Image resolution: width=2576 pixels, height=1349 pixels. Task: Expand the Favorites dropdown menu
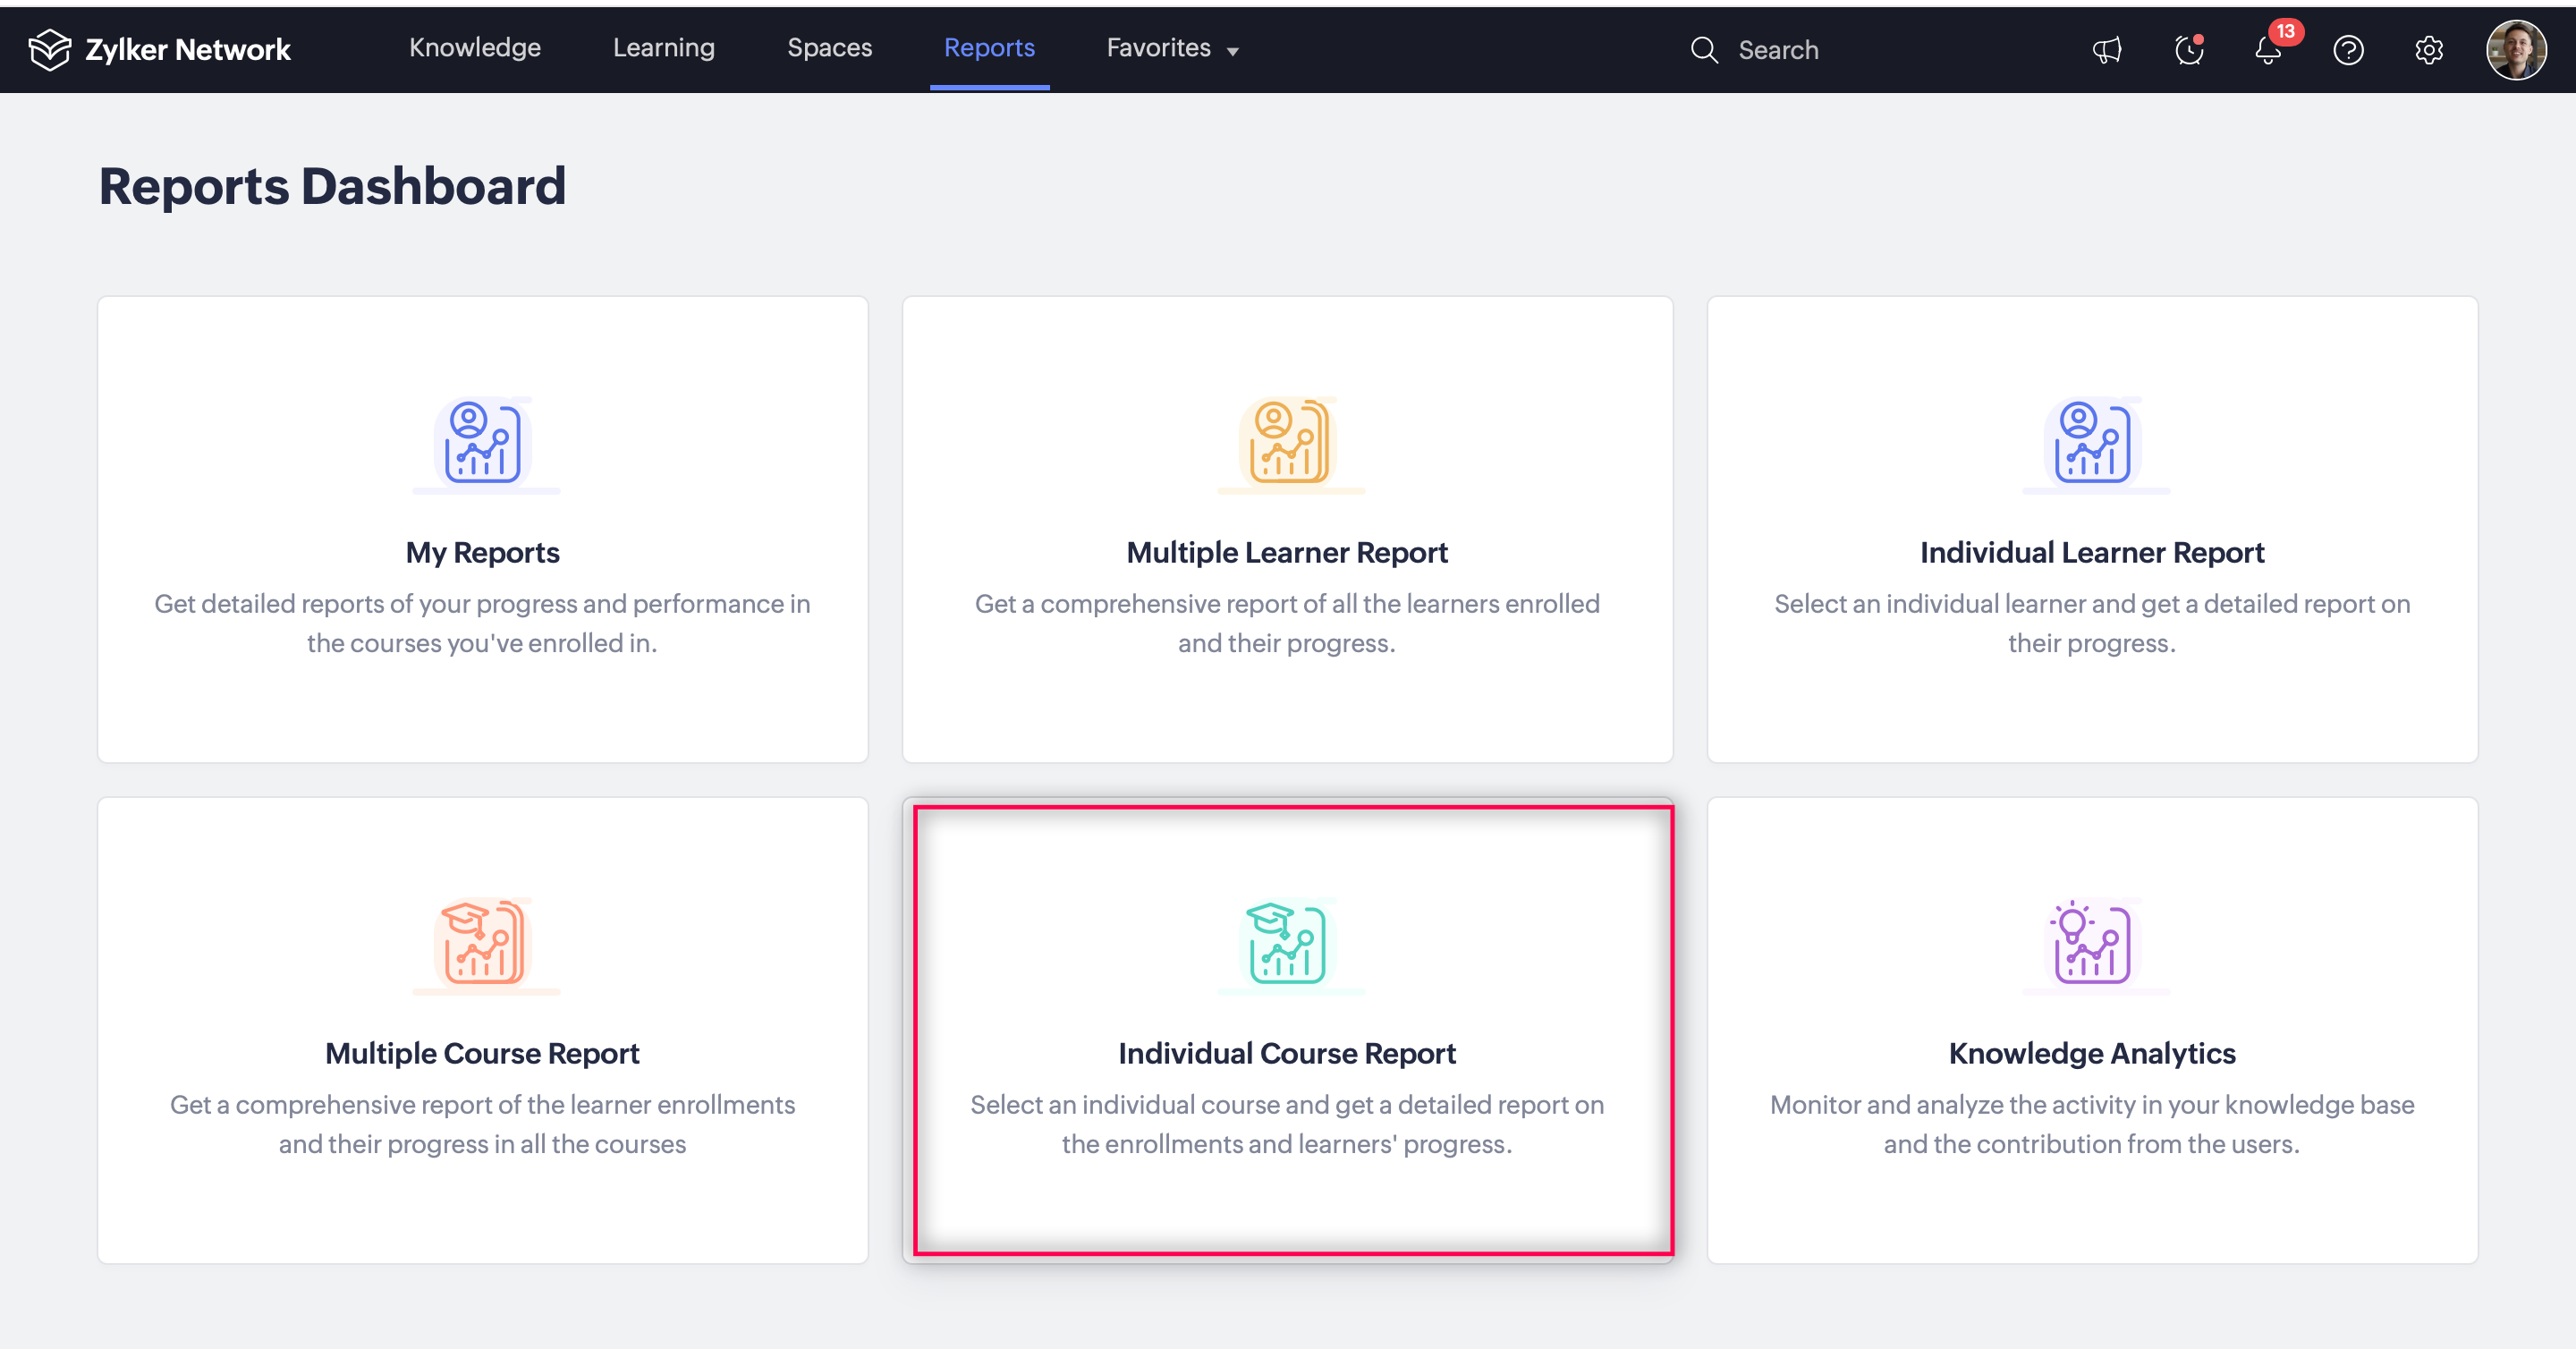(x=1172, y=49)
